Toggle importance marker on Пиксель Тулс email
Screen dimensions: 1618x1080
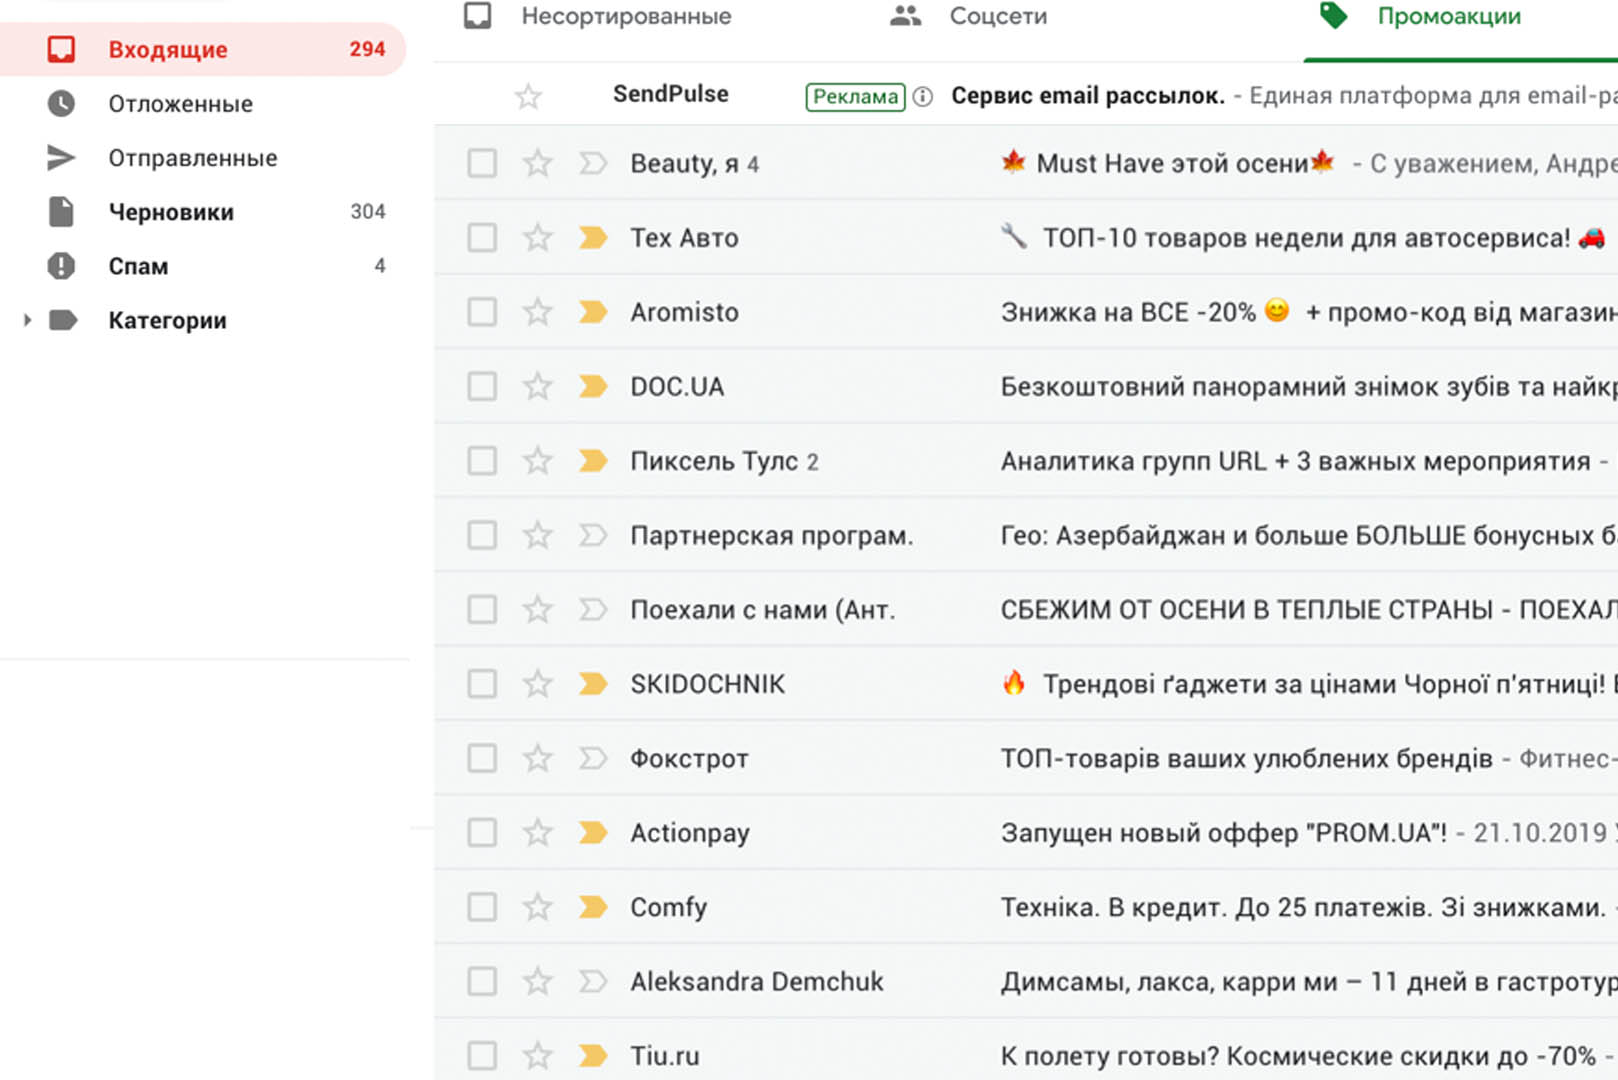(593, 460)
